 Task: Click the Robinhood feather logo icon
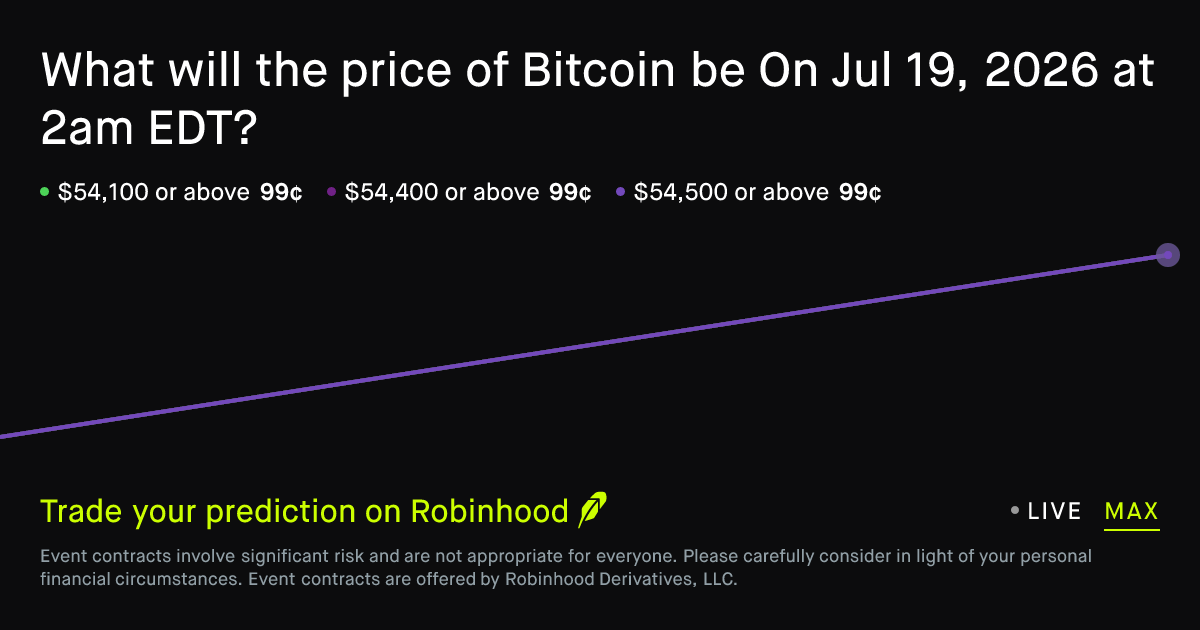[592, 510]
